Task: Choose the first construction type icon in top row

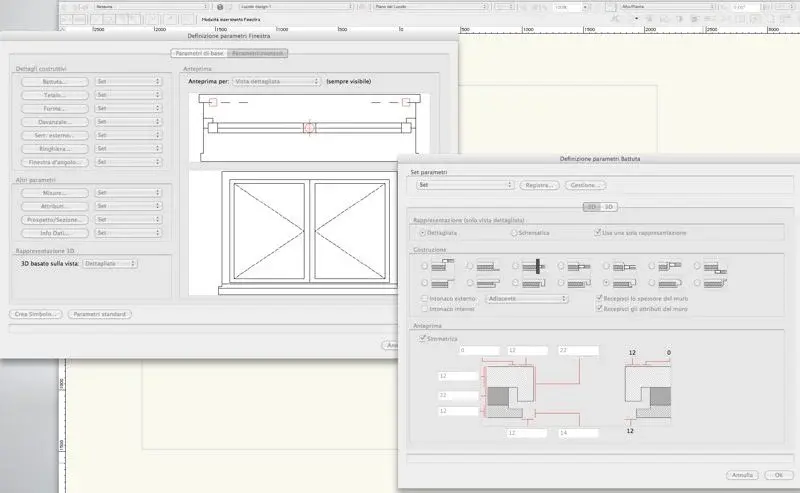Action: coord(440,266)
